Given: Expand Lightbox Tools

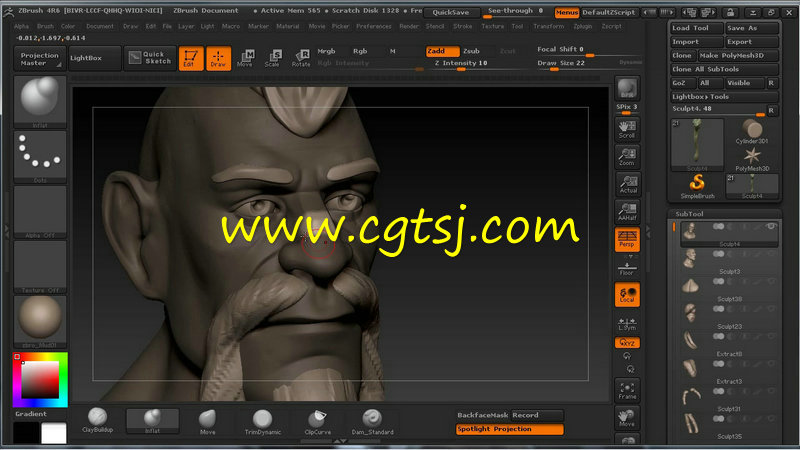Looking at the screenshot, I should pos(724,96).
